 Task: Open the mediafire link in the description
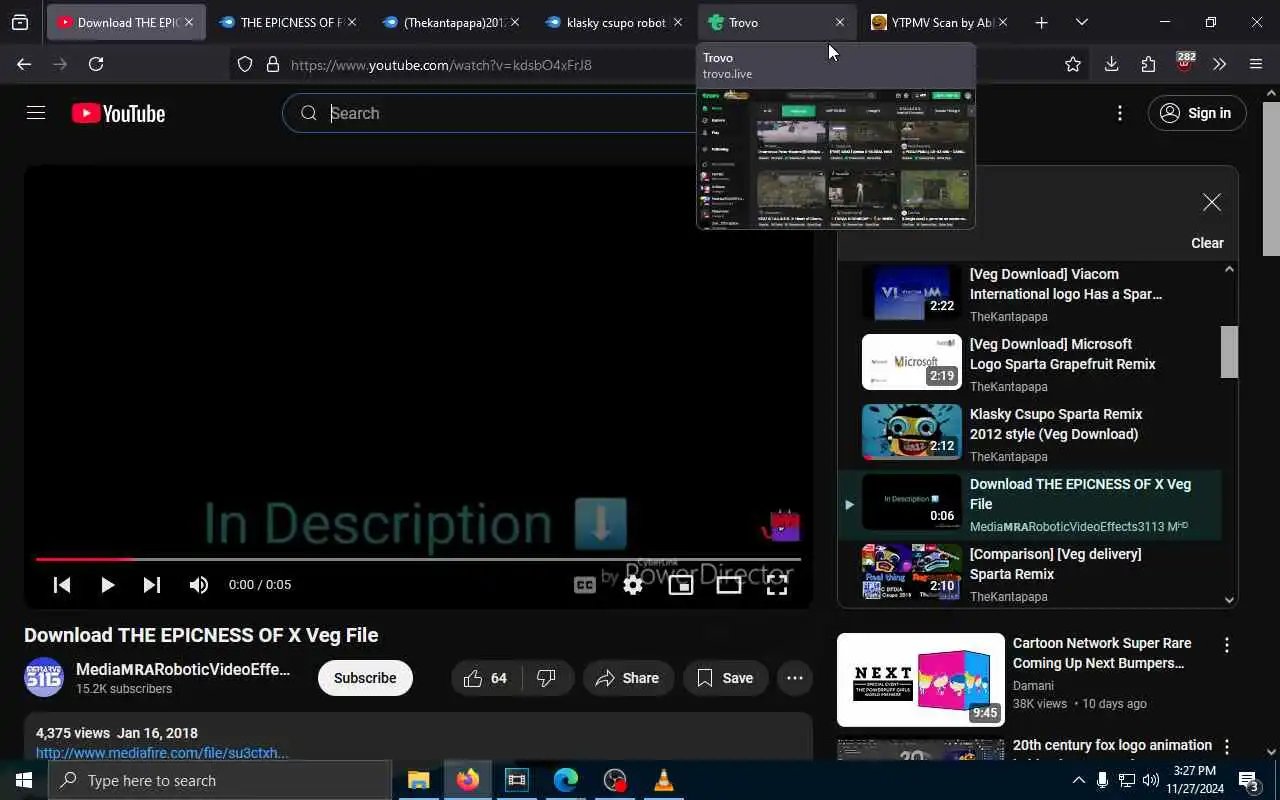[x=162, y=753]
